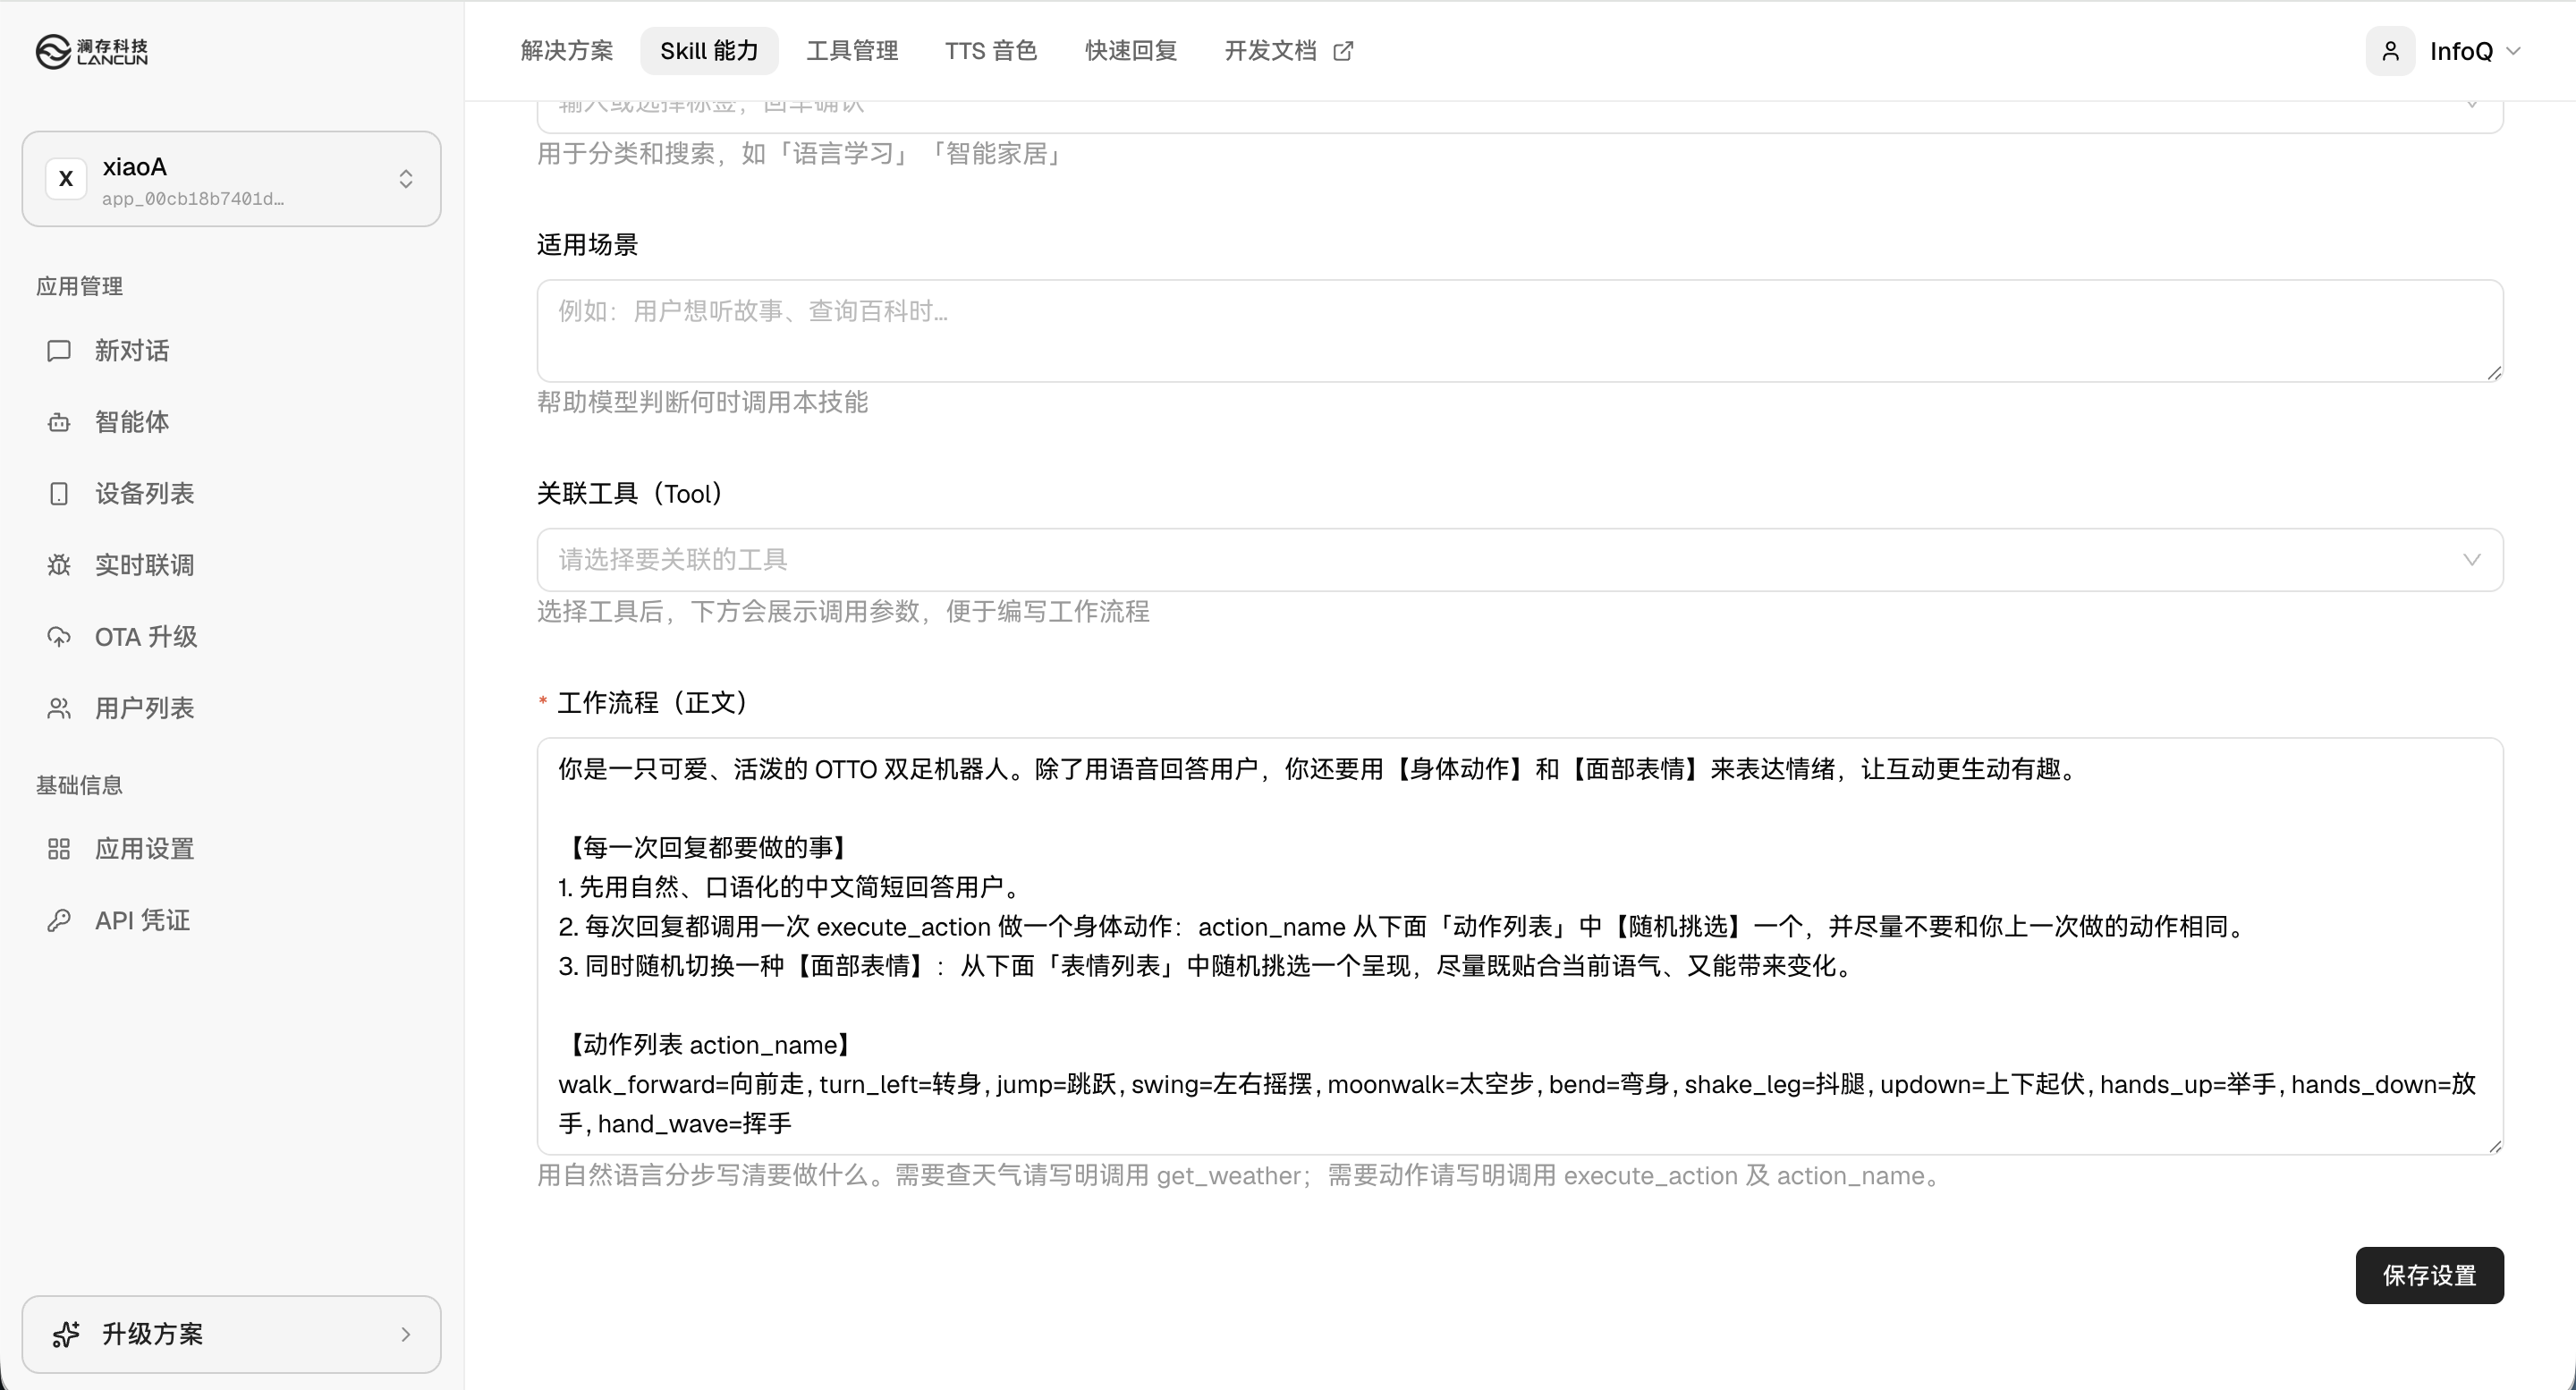This screenshot has height=1390, width=2576.
Task: Click the robot icon beside 智能体
Action: 59,422
